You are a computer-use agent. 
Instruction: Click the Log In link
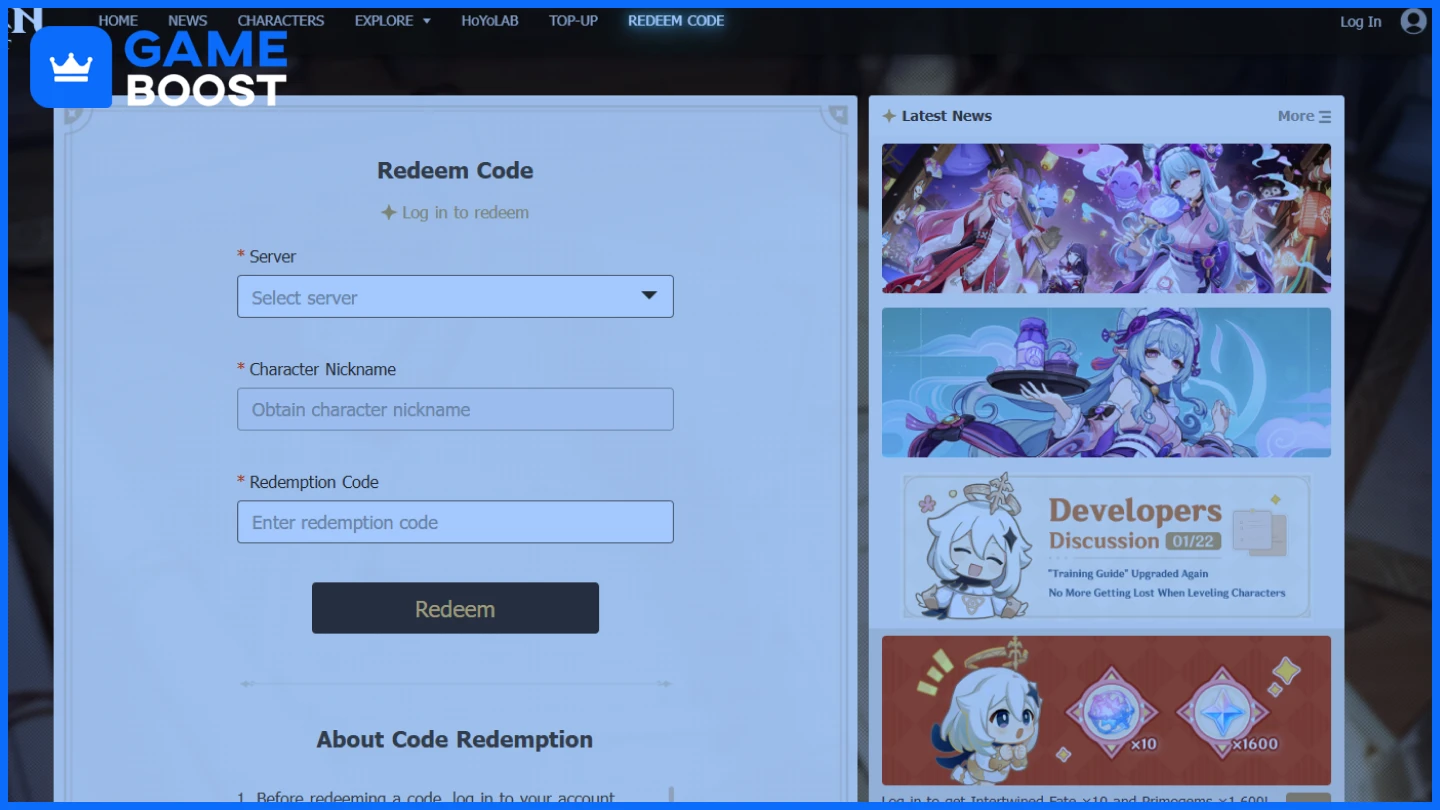click(1360, 22)
